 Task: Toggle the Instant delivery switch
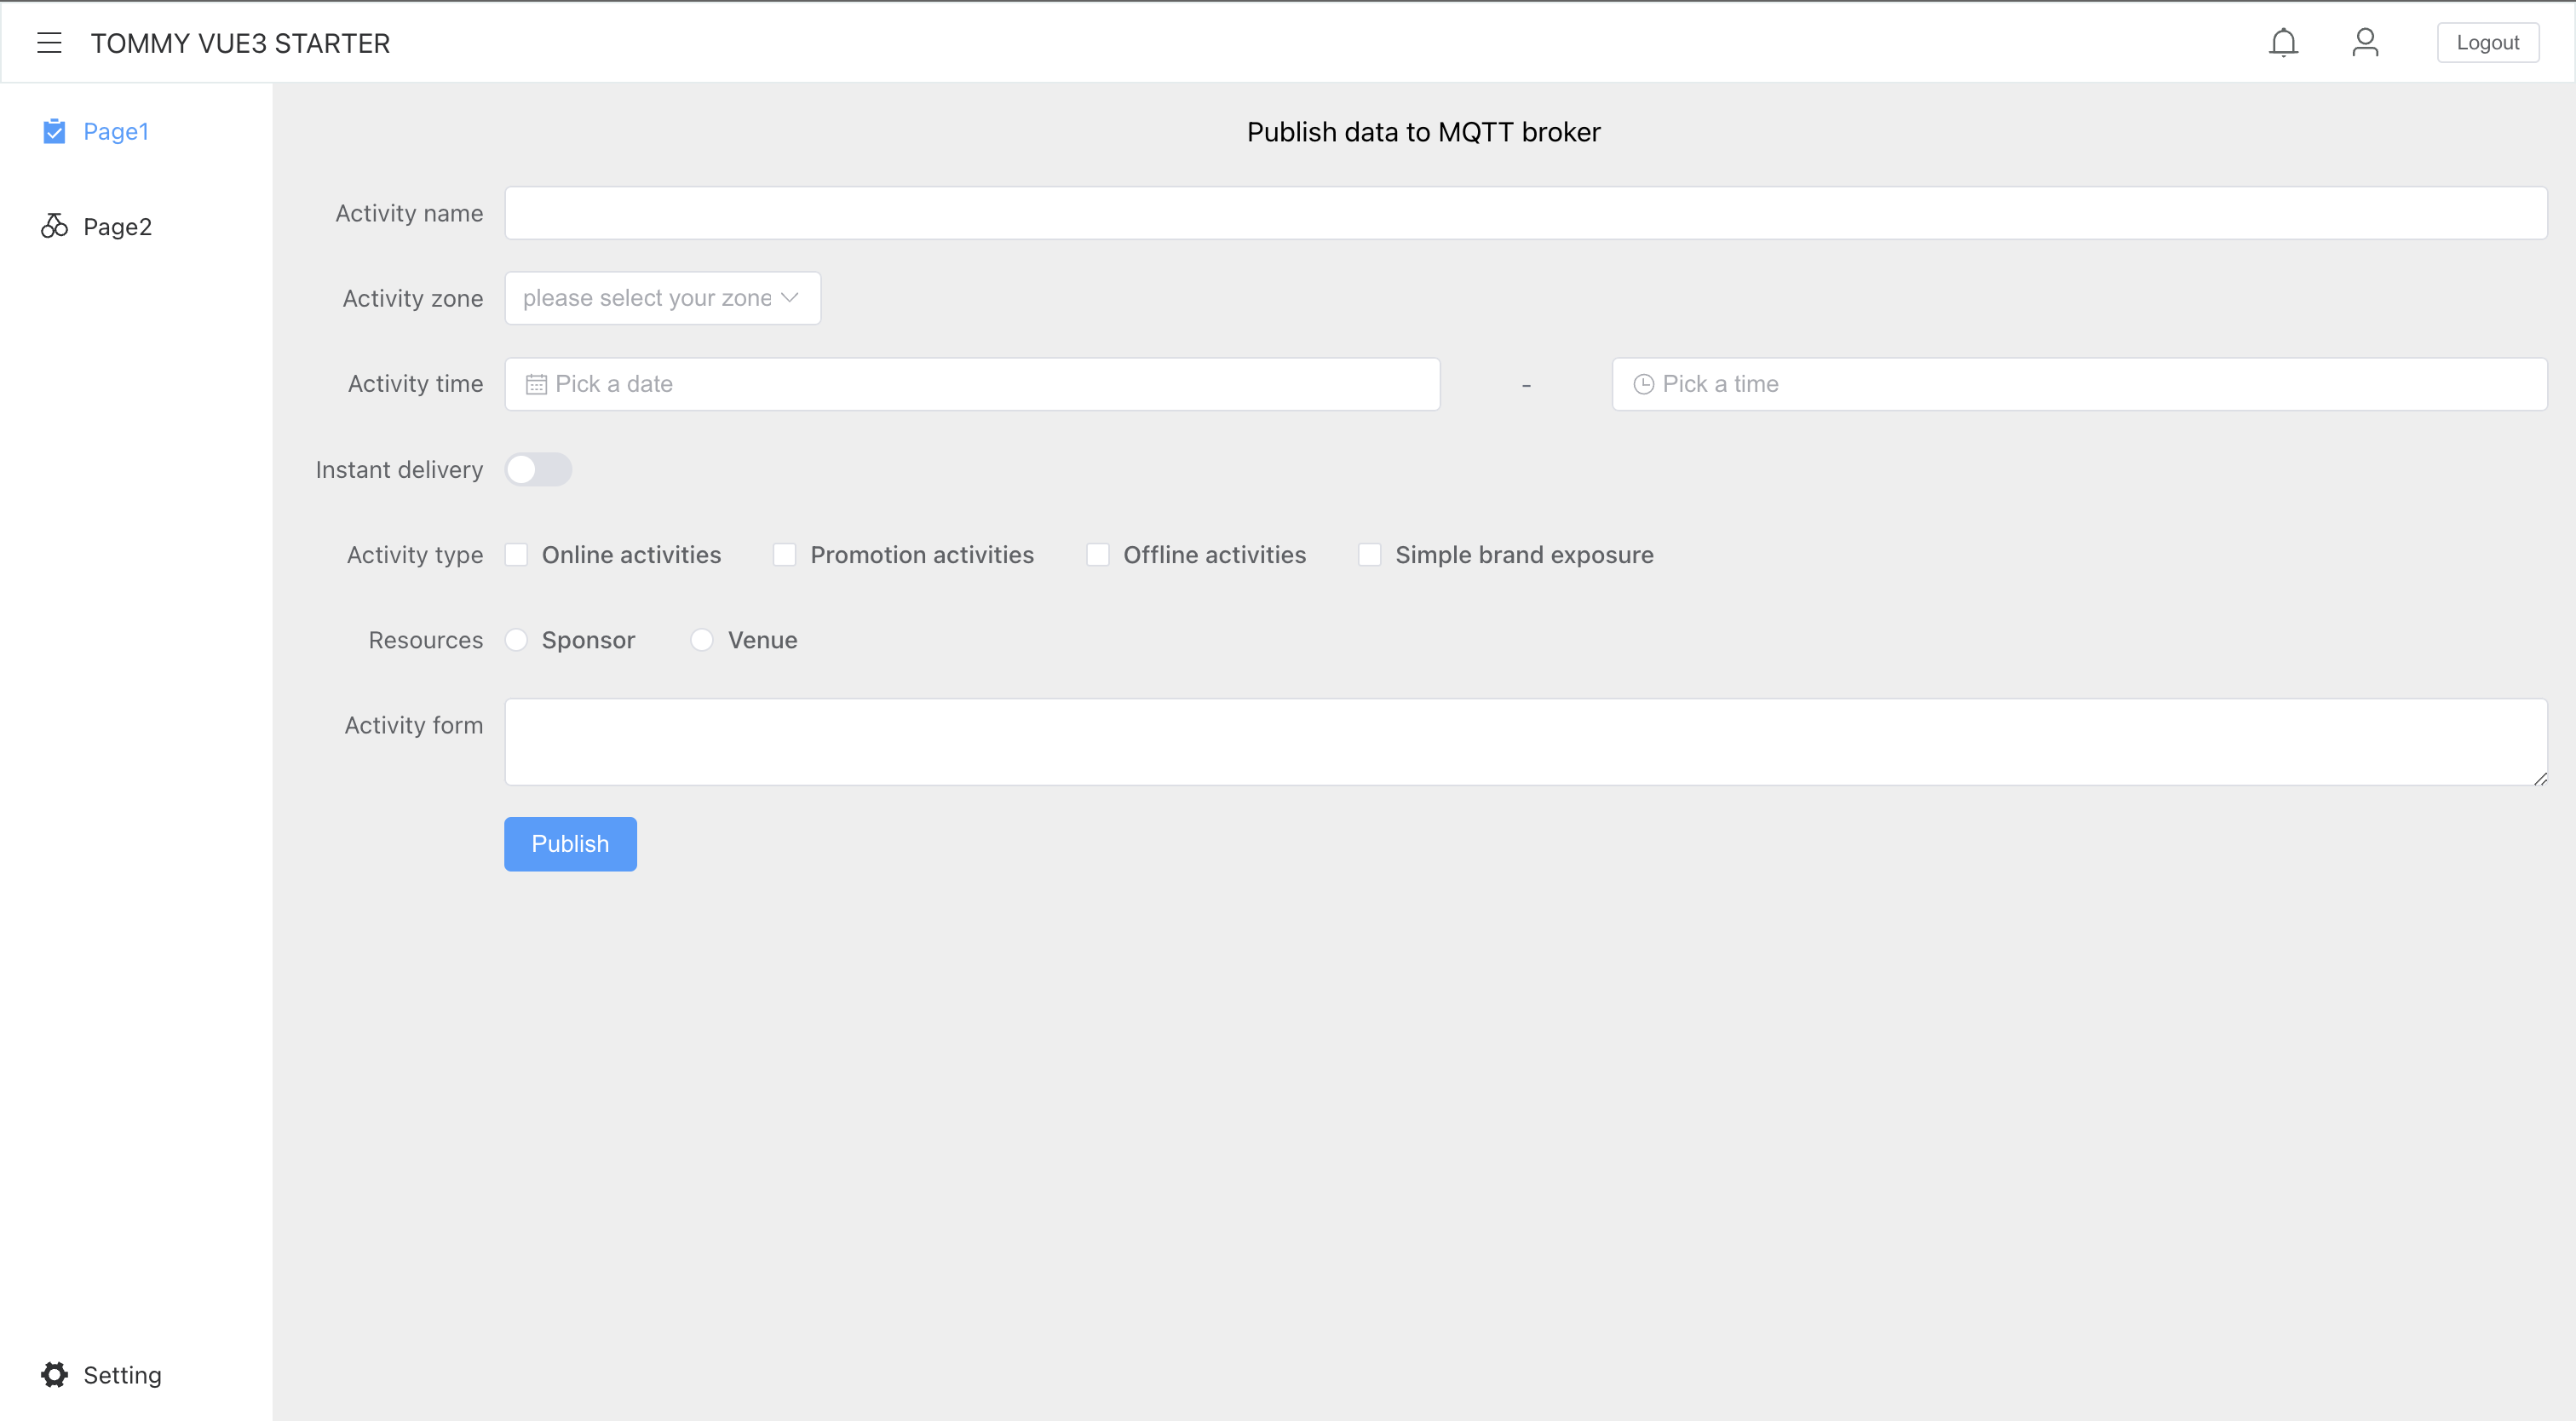pyautogui.click(x=538, y=469)
